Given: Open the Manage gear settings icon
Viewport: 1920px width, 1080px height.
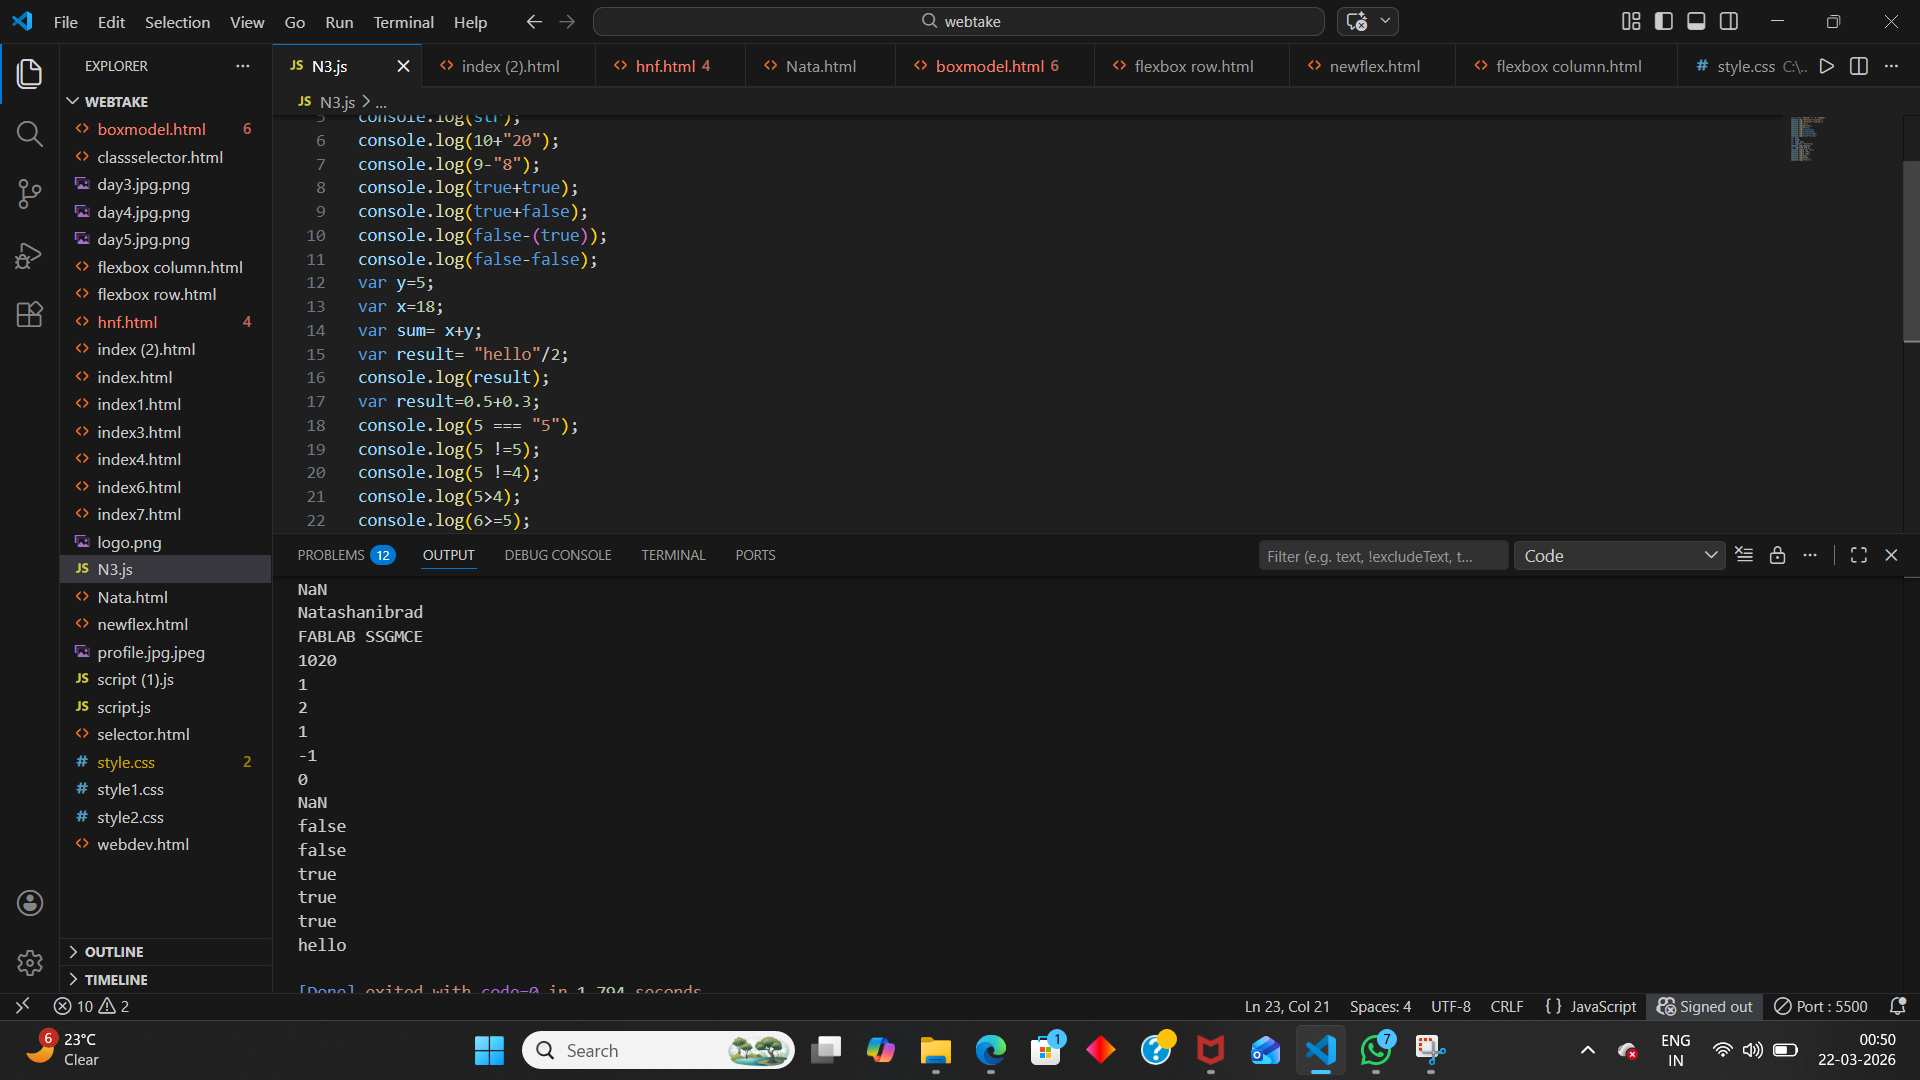Looking at the screenshot, I should [x=29, y=963].
